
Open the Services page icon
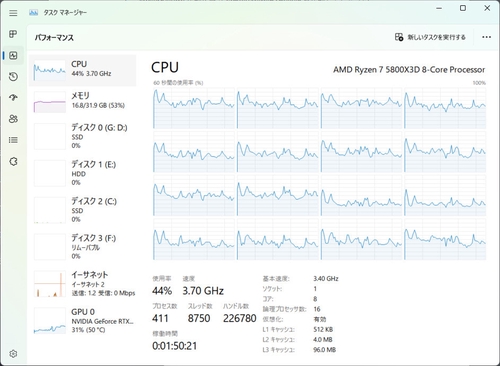click(x=13, y=162)
